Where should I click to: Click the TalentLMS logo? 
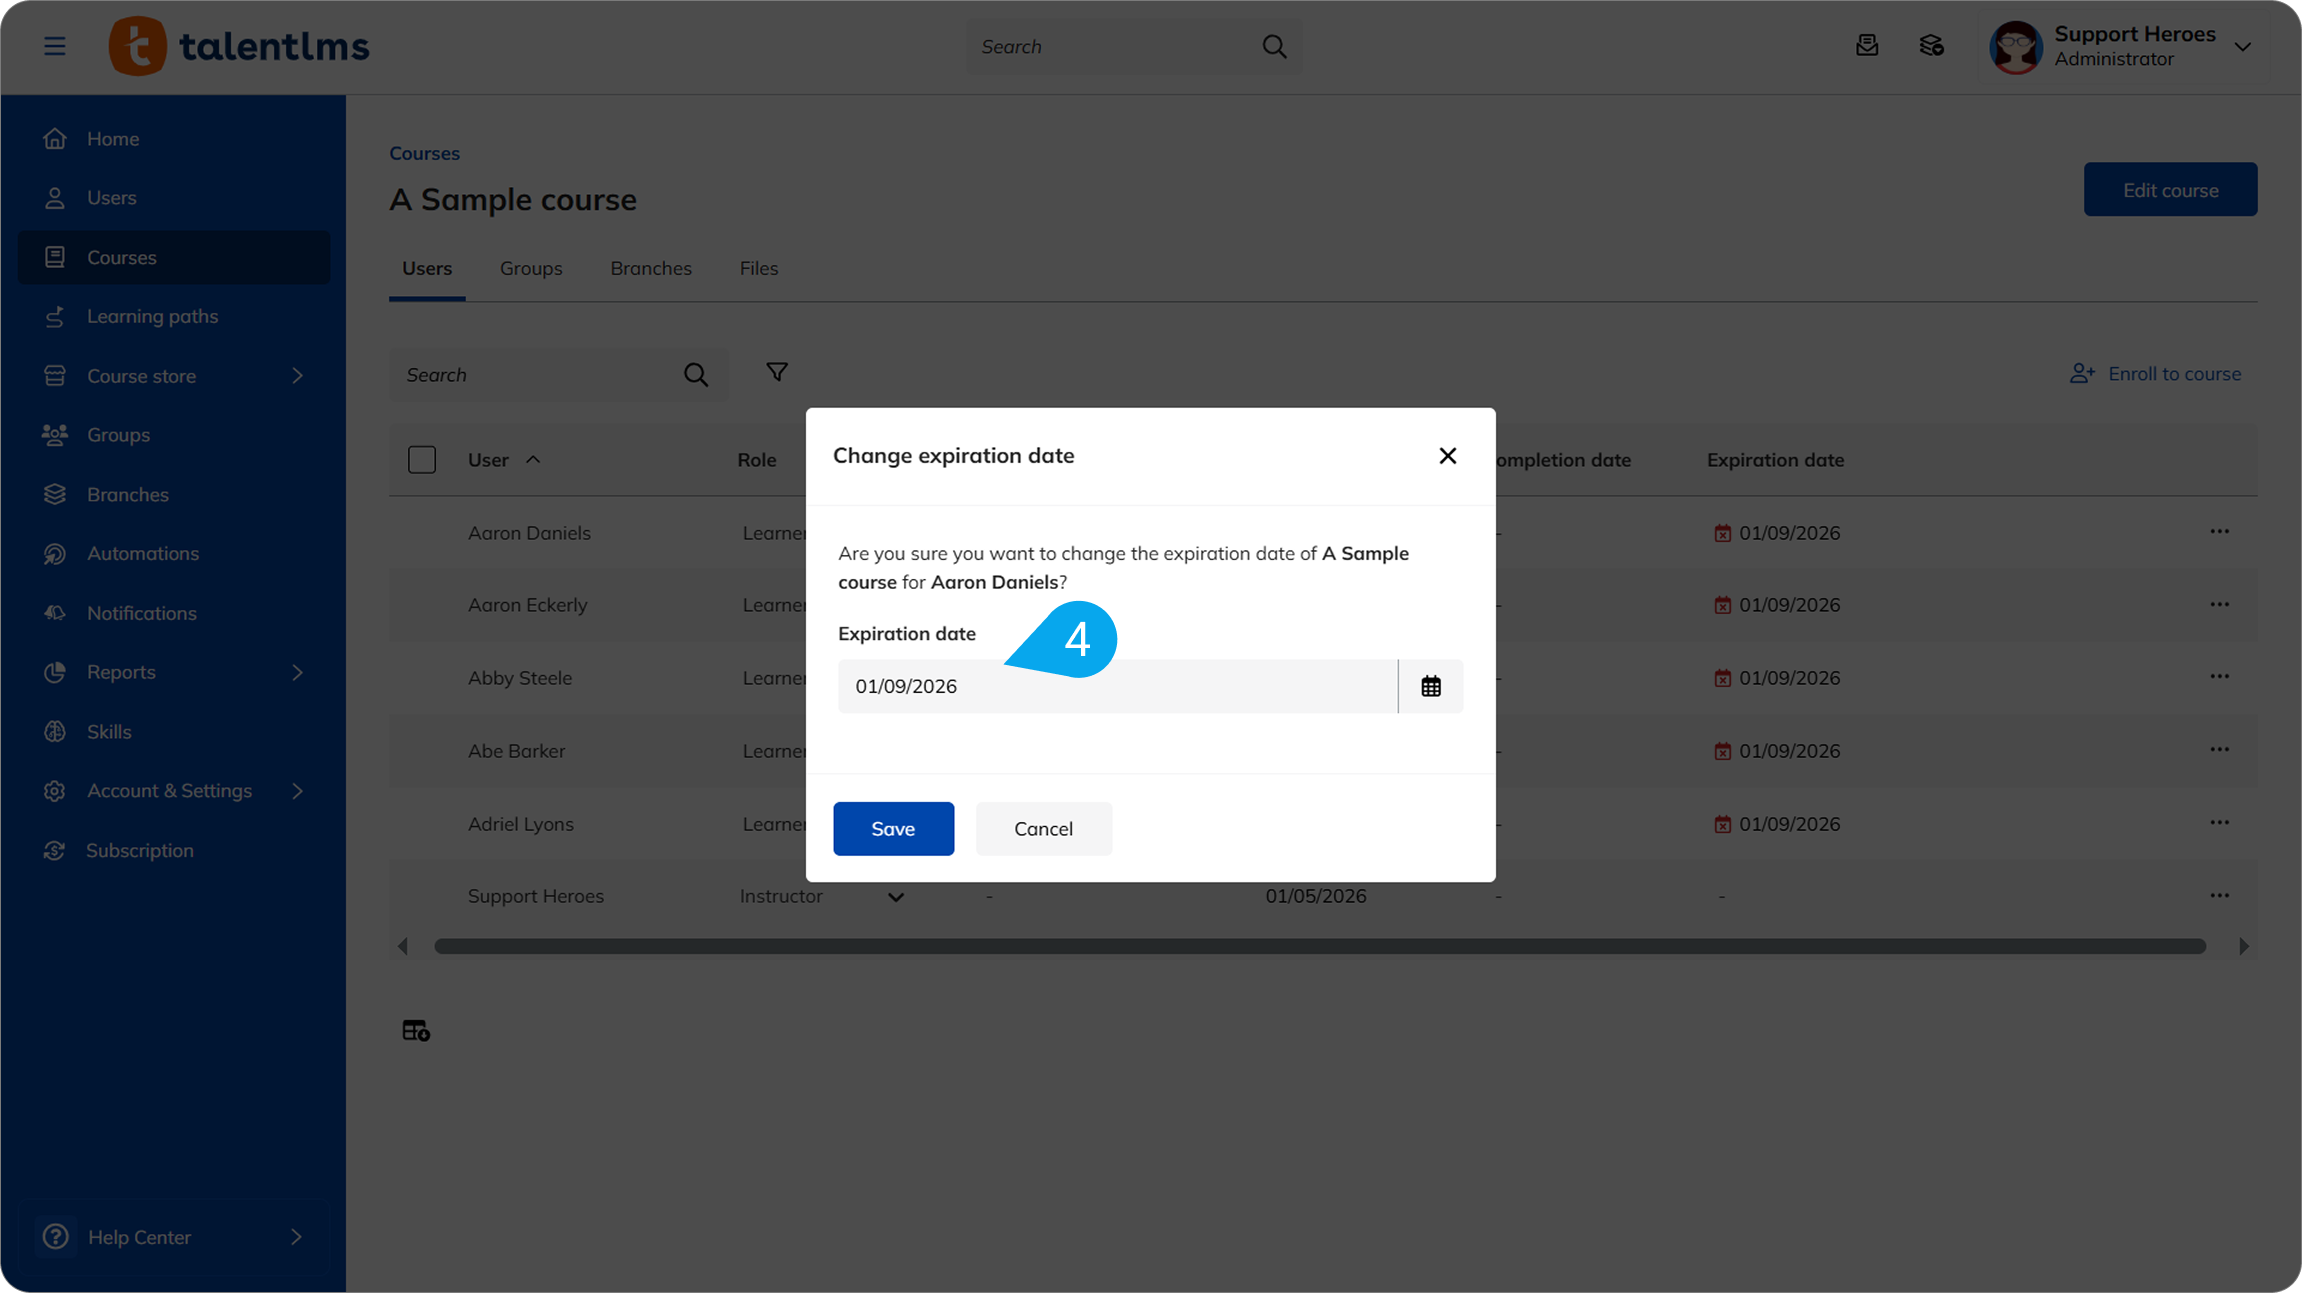[x=239, y=46]
